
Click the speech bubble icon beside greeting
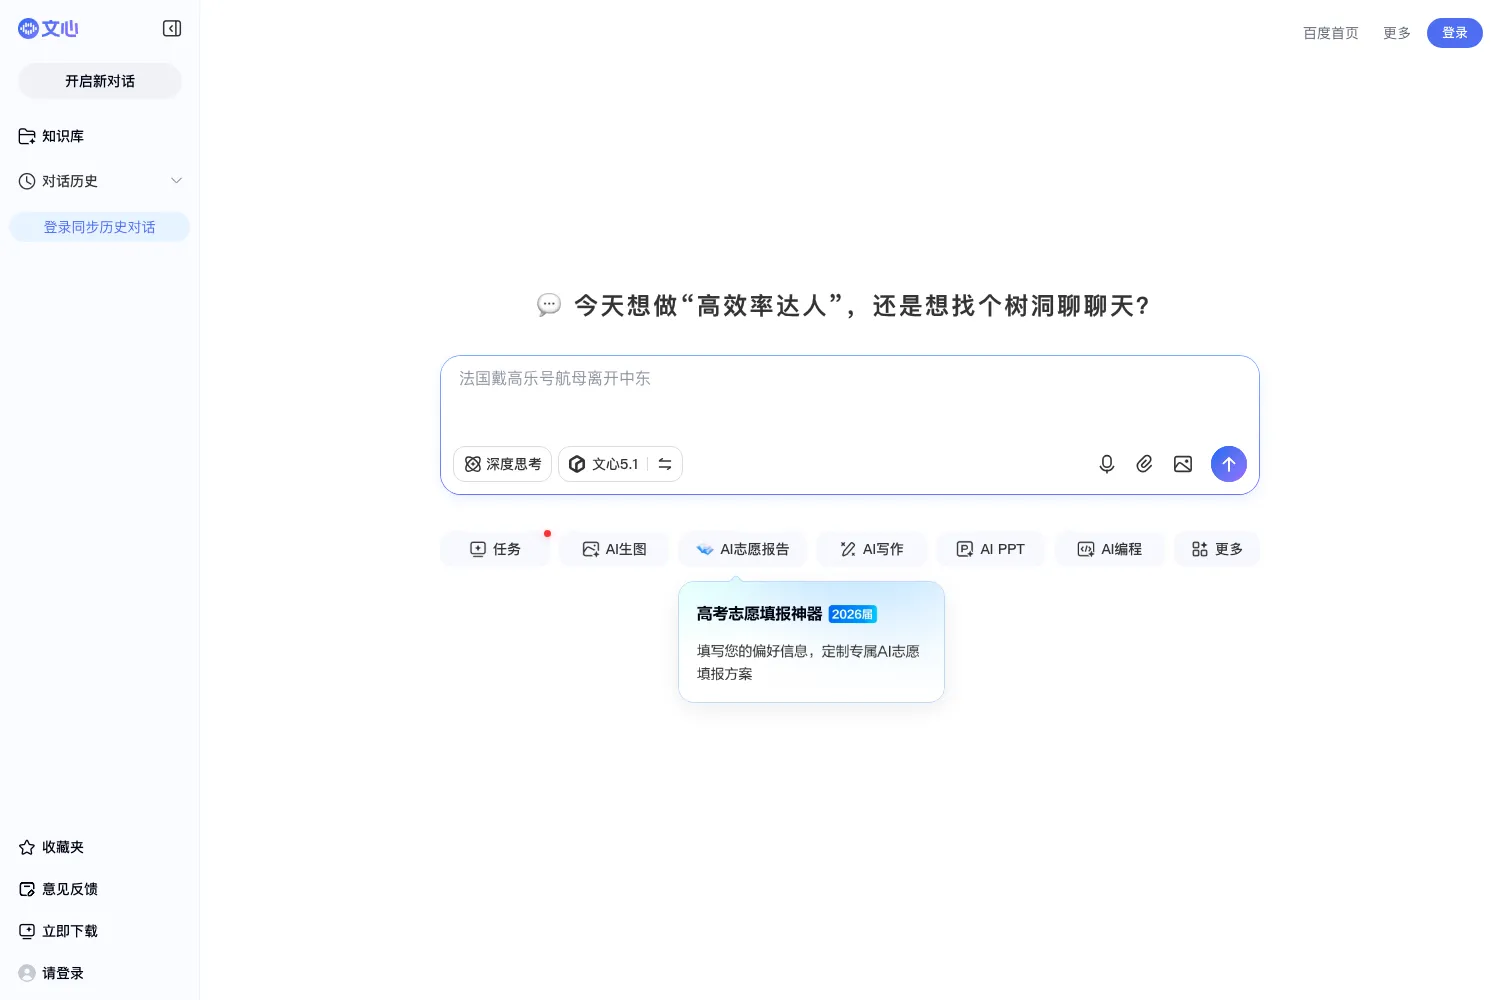[549, 305]
